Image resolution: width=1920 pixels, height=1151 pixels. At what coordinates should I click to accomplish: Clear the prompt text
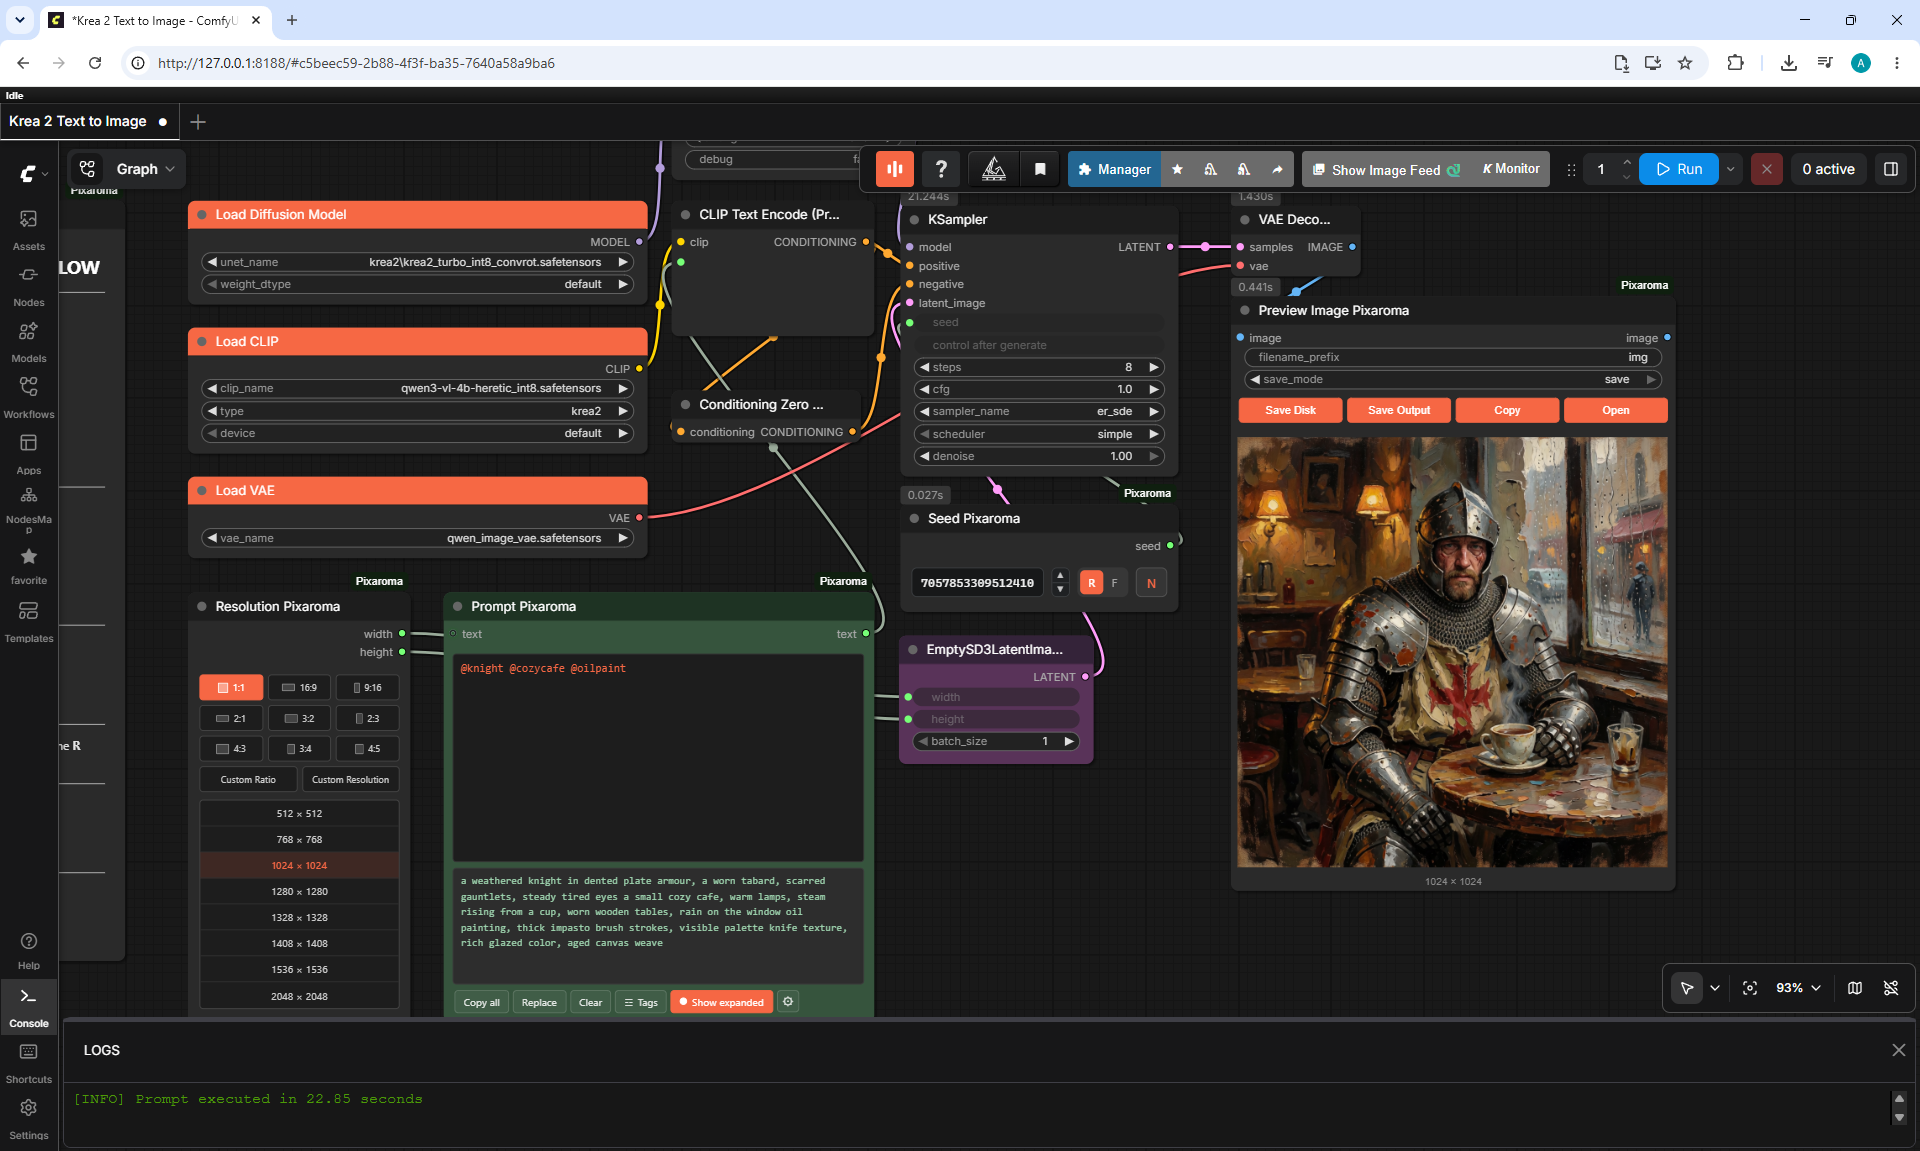[x=590, y=1002]
